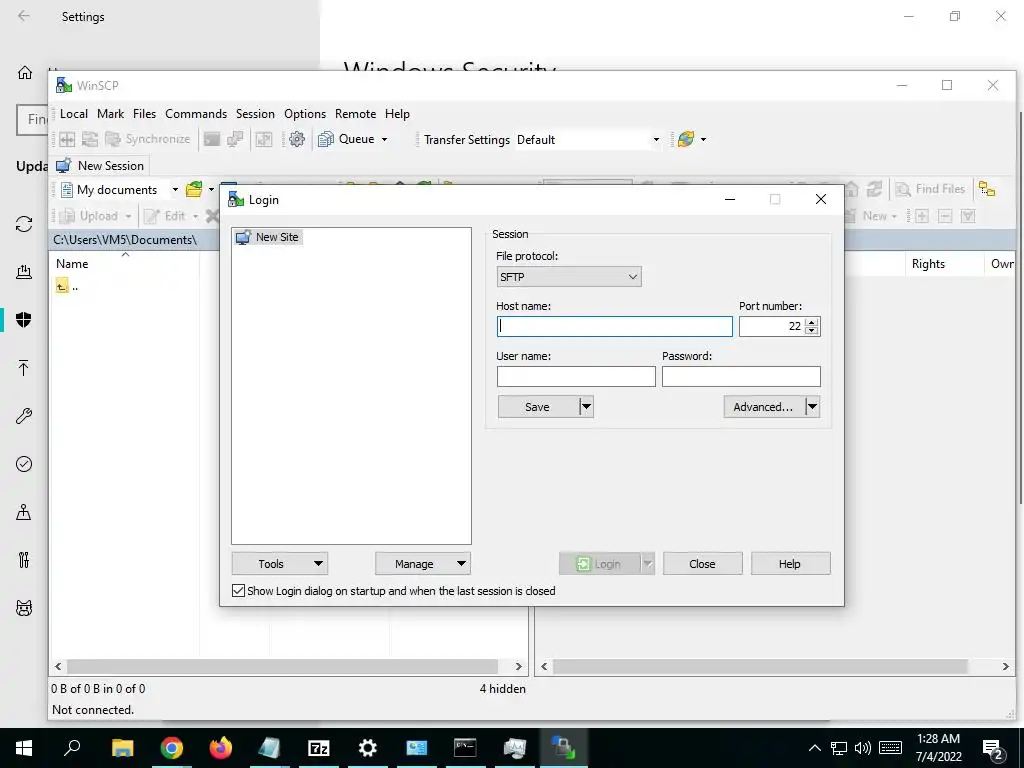
Task: Open the Options menu
Action: tap(305, 114)
